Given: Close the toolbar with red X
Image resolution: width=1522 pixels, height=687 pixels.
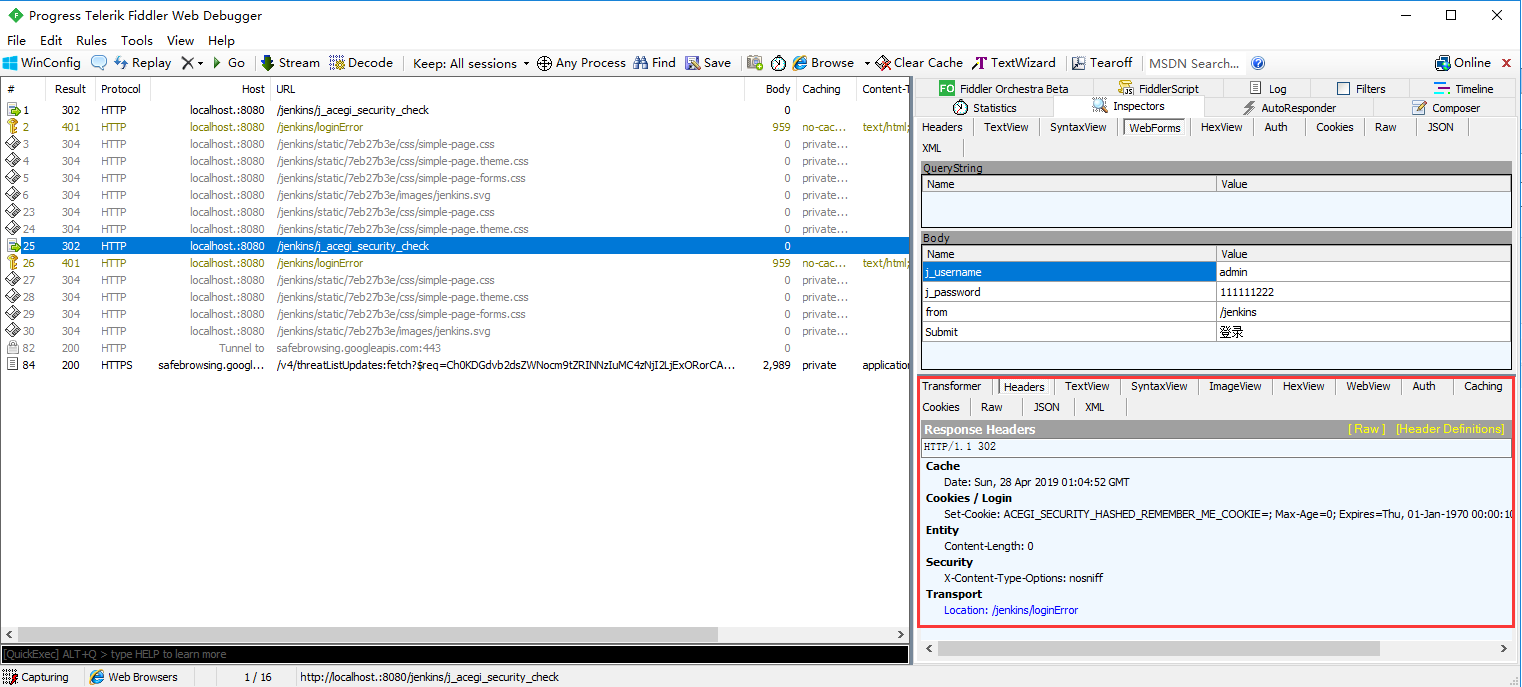Looking at the screenshot, I should pos(1507,63).
